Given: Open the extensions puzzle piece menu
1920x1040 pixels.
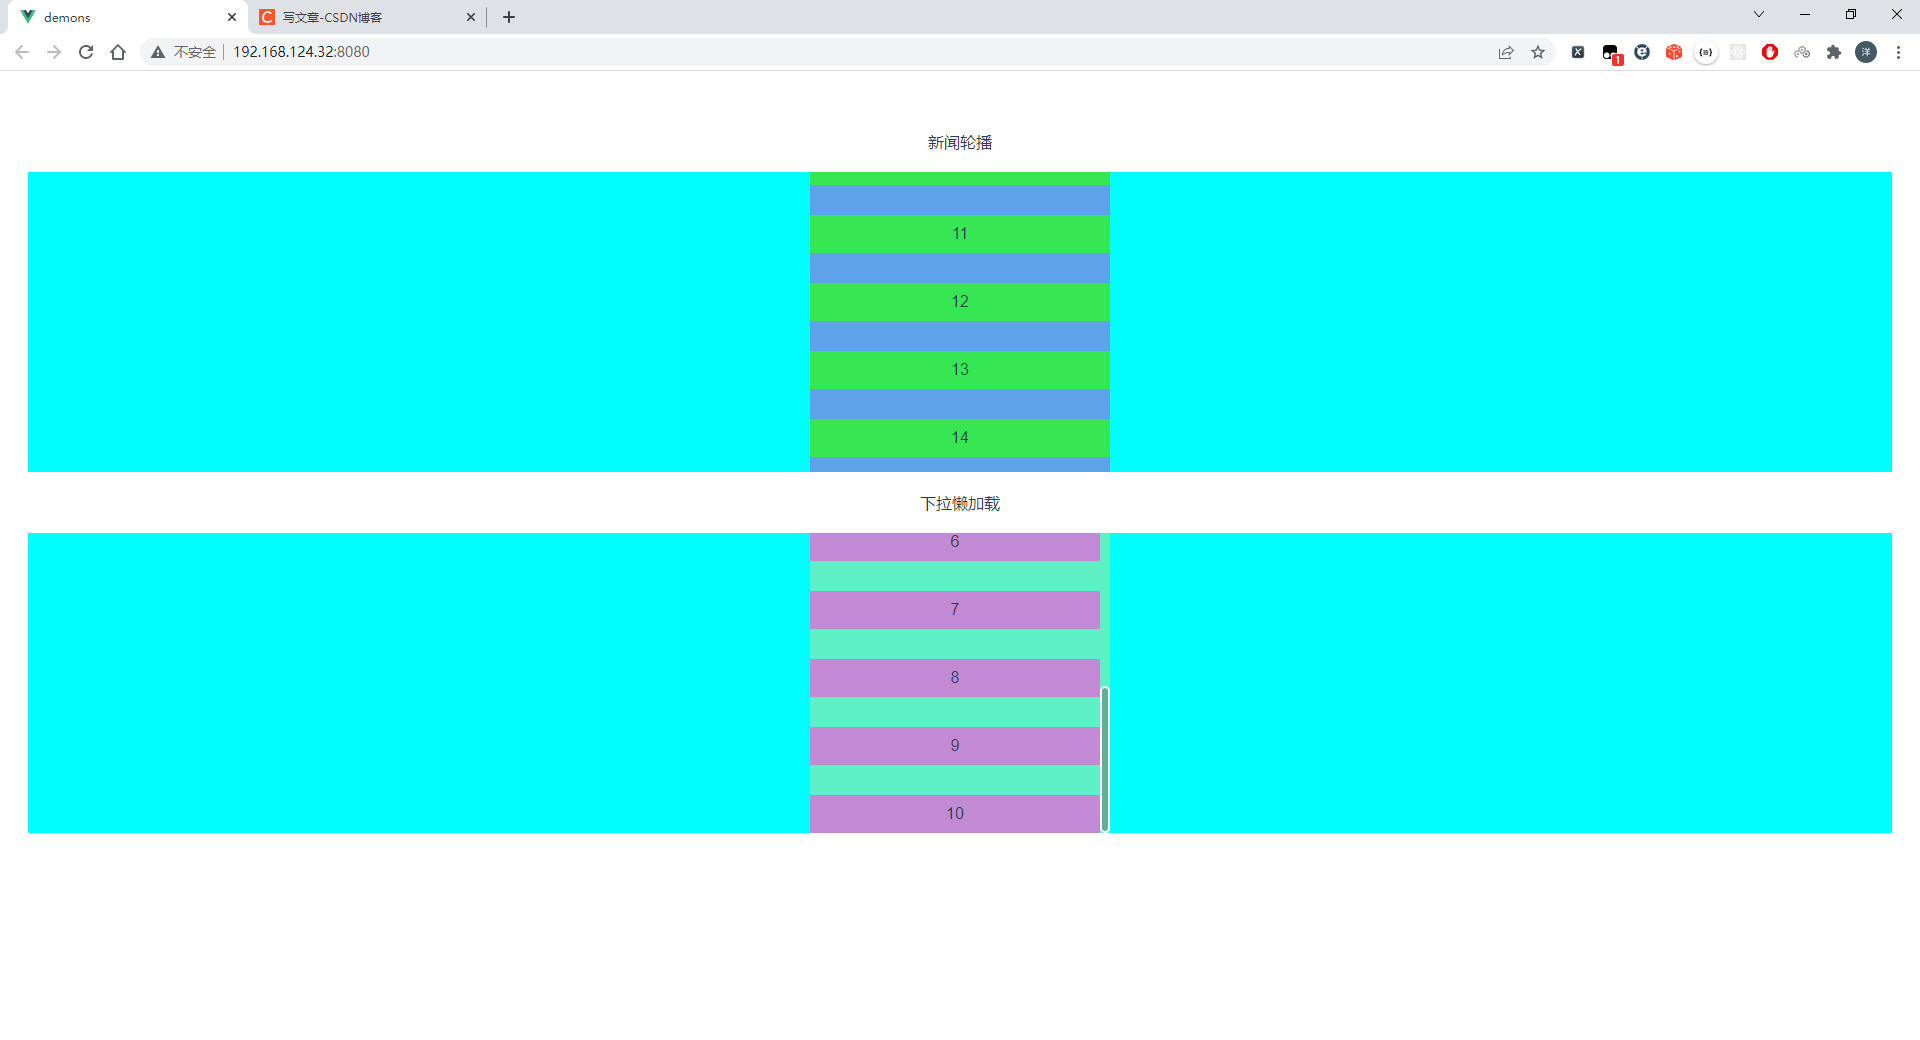Looking at the screenshot, I should [1834, 52].
